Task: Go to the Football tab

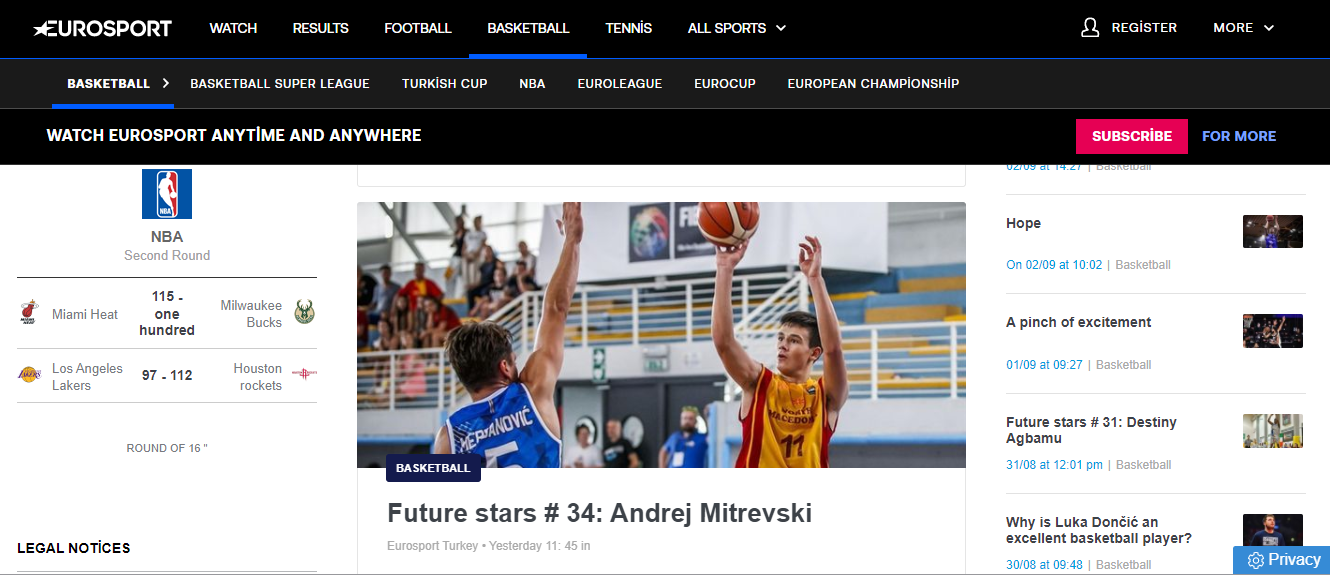Action: coord(418,28)
